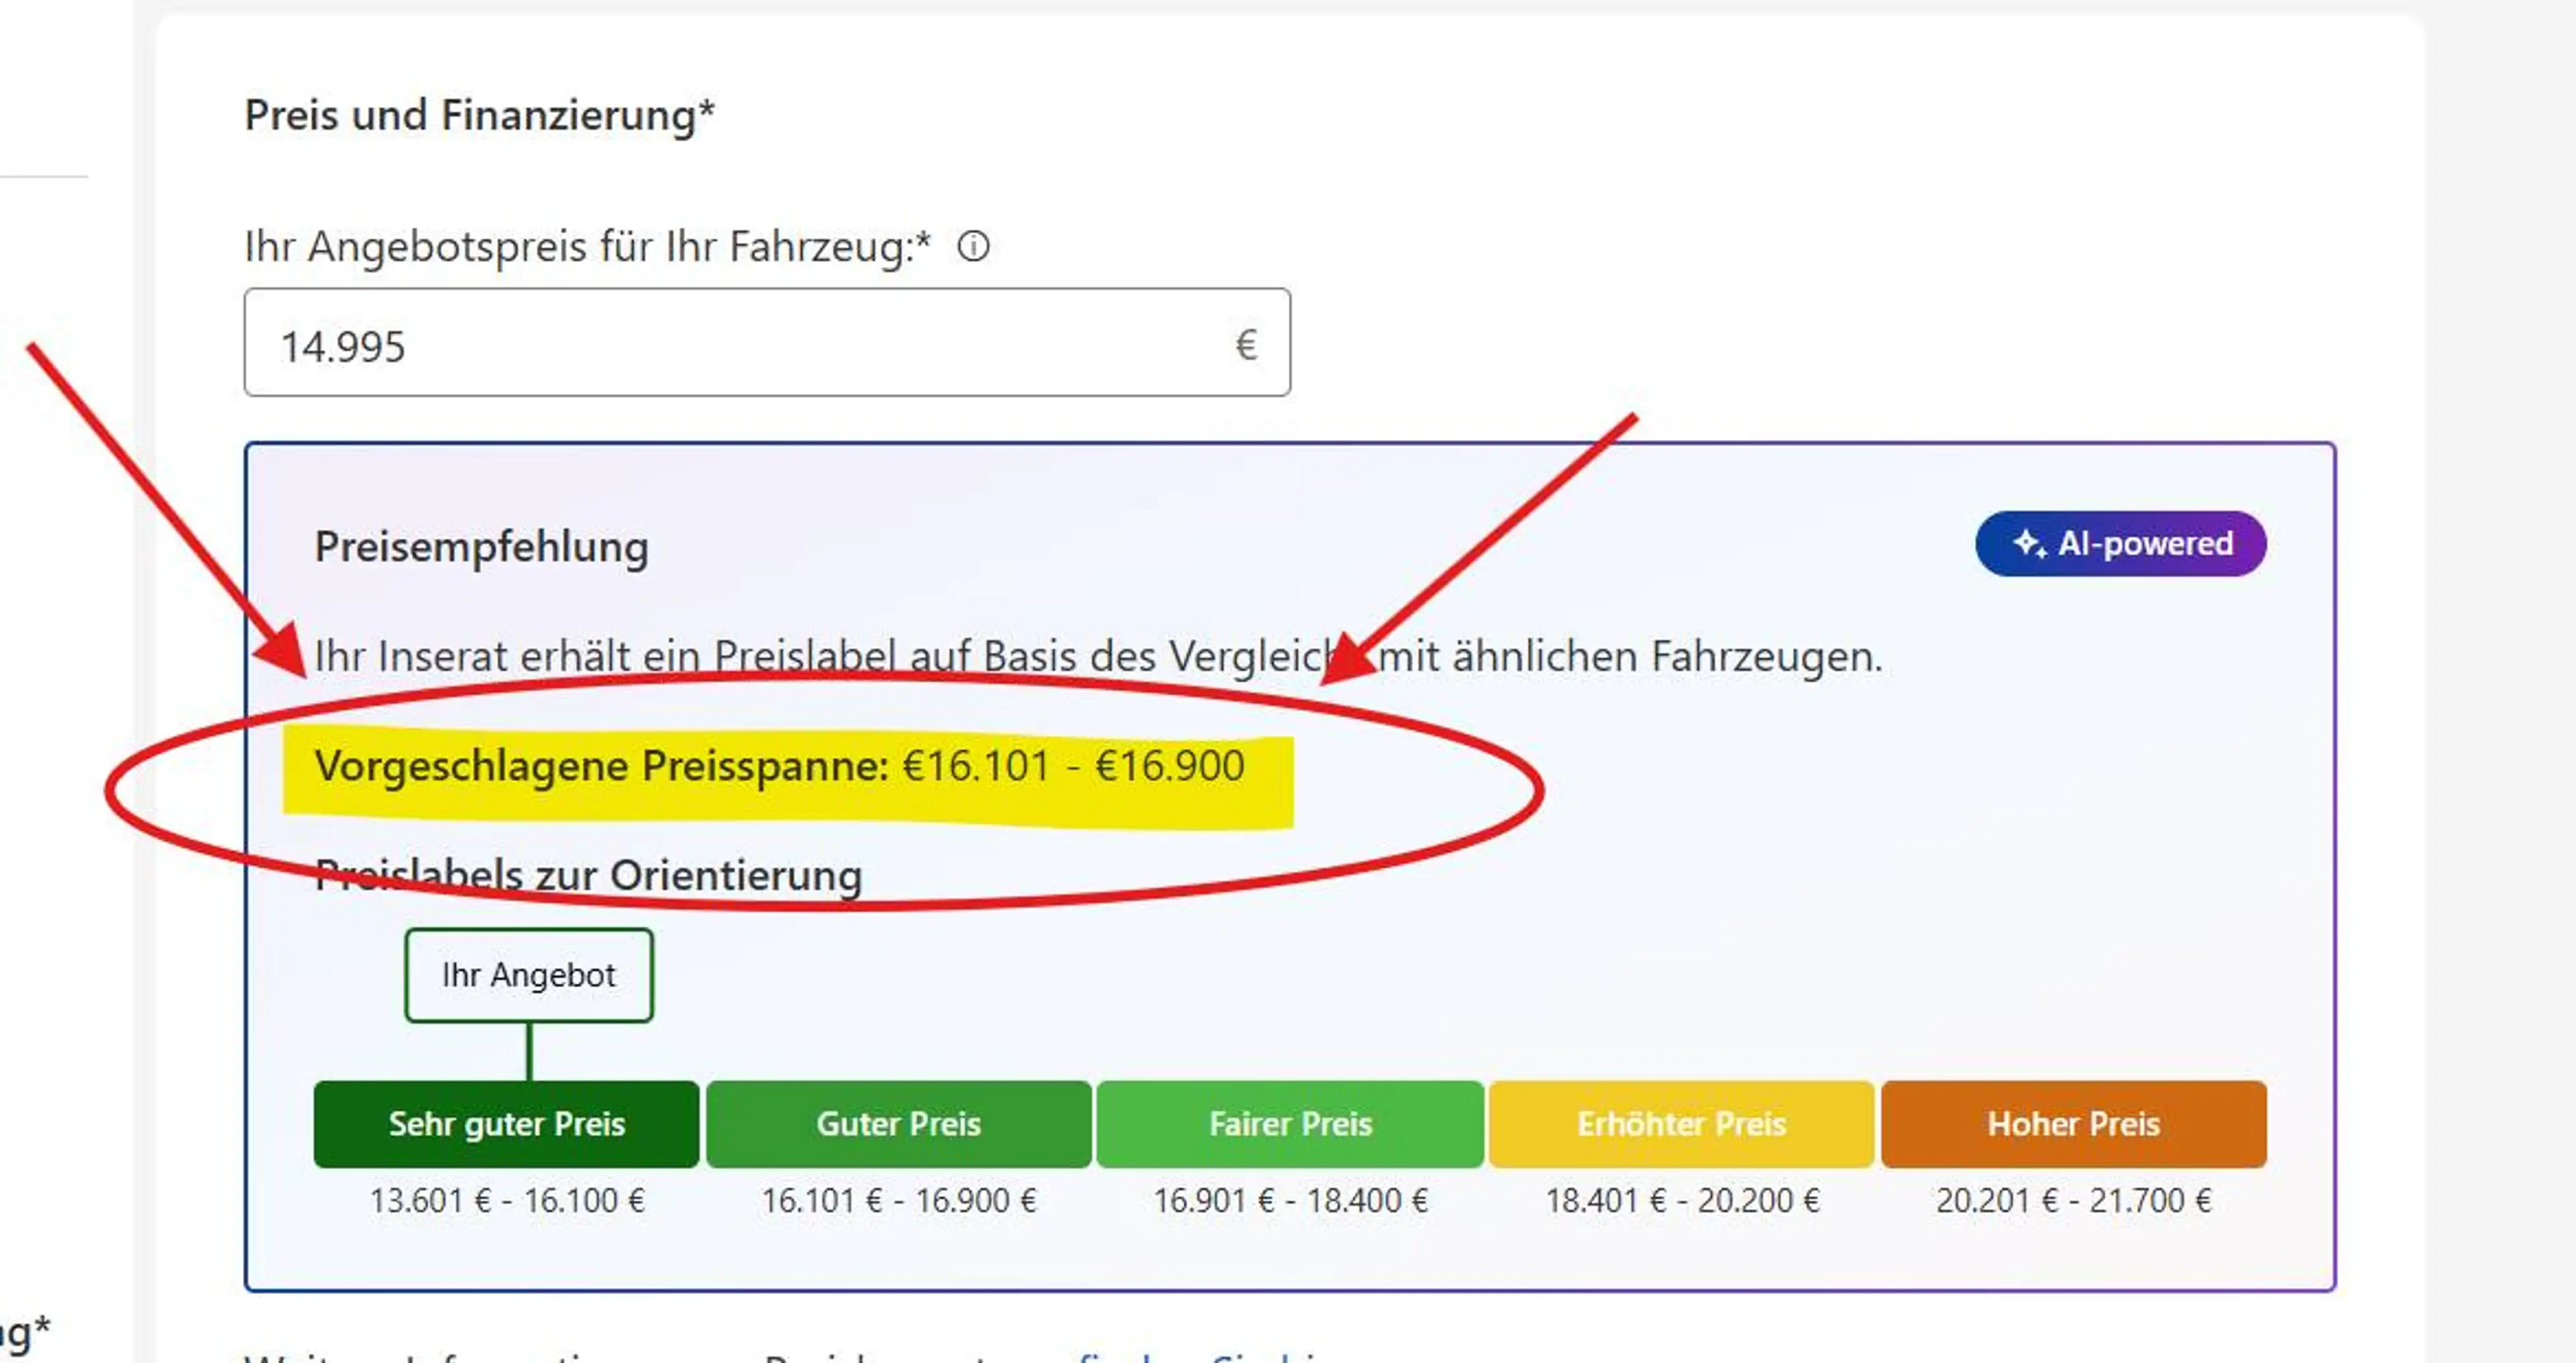Click the Euro symbol in the price field
This screenshot has width=2576, height=1363.
click(x=1245, y=345)
